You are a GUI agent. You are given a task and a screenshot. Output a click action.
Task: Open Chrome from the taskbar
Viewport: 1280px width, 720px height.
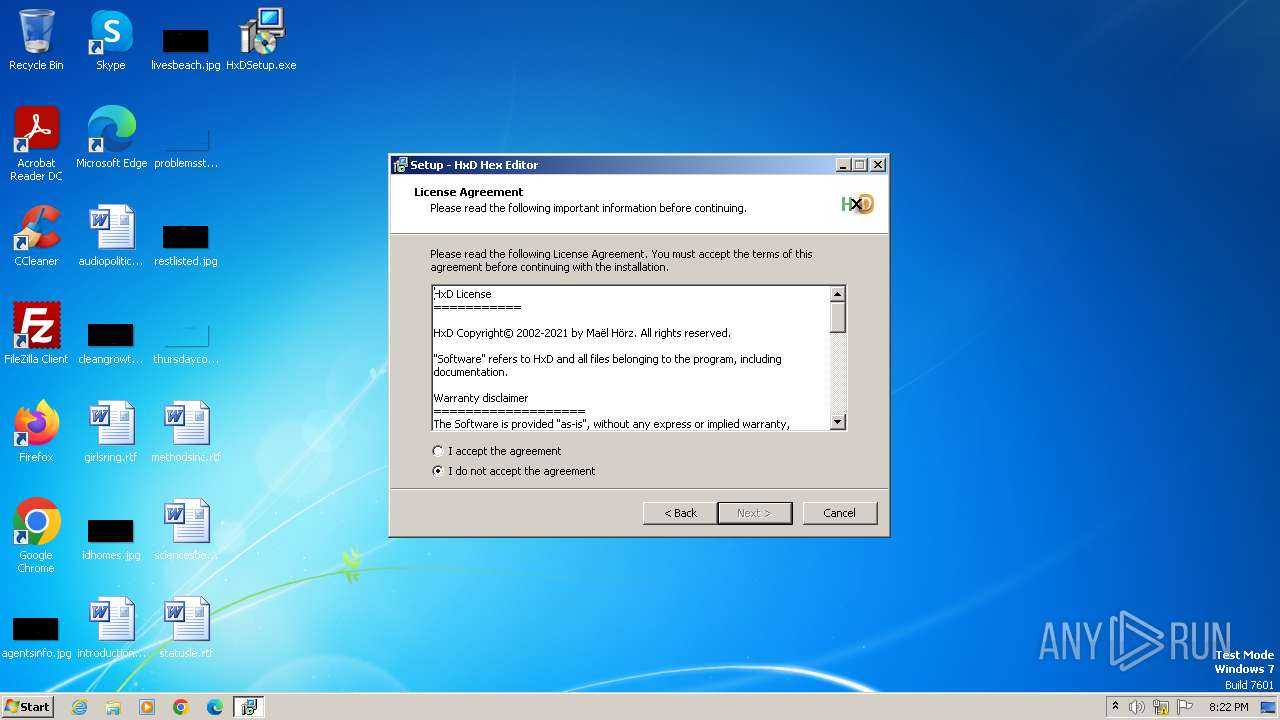[x=181, y=707]
